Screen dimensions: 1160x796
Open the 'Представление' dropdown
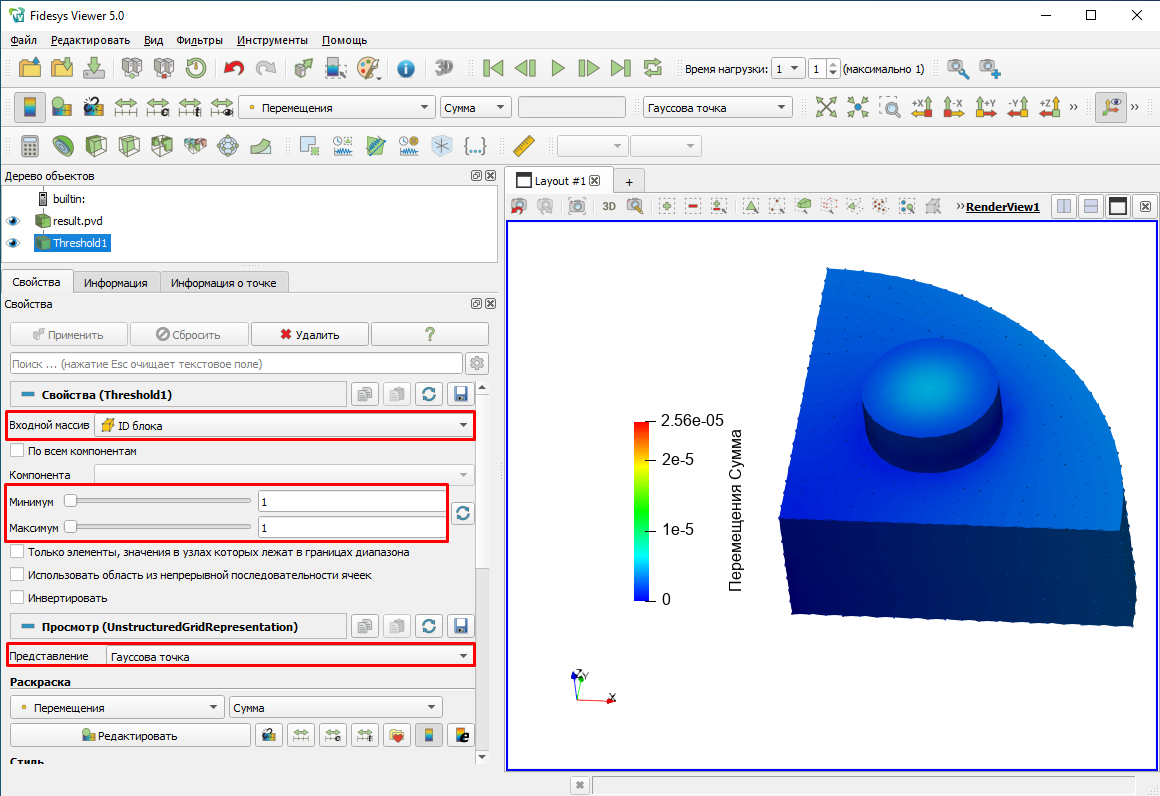290,656
